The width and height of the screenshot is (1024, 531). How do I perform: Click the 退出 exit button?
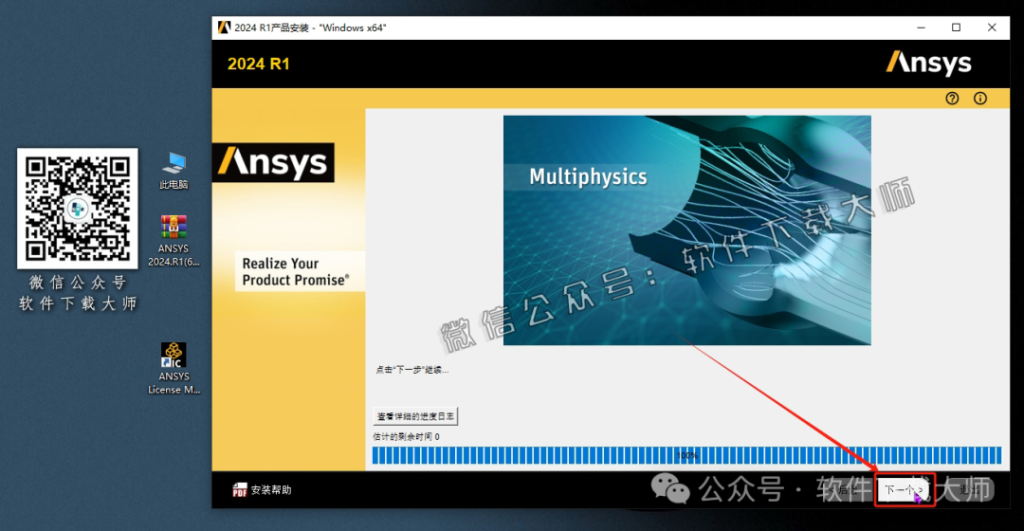(969, 489)
